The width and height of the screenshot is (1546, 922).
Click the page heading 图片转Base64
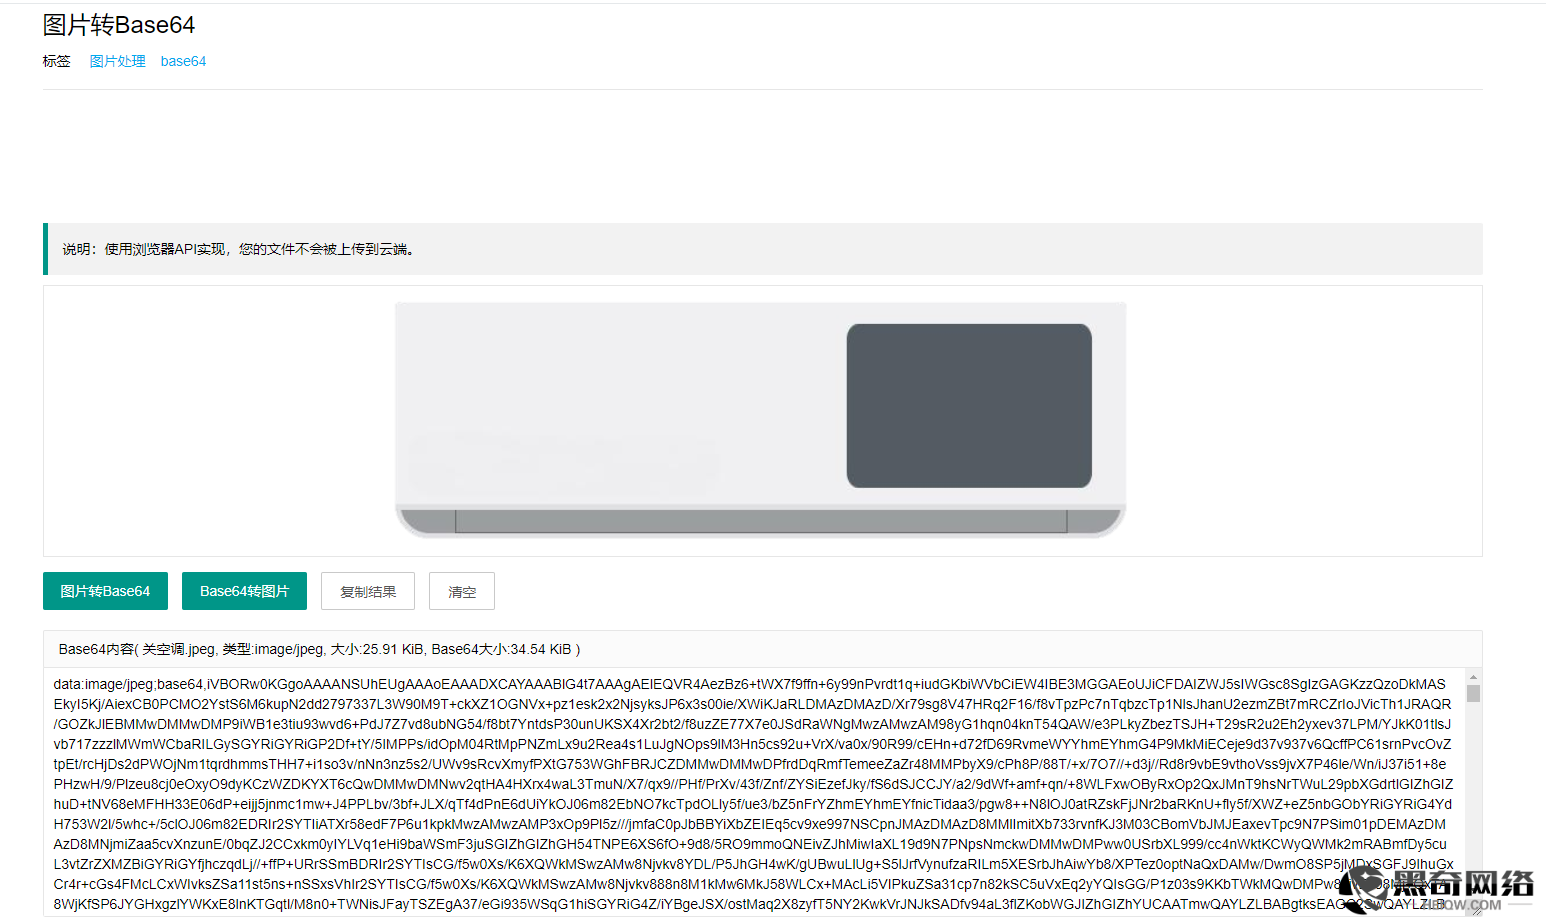(119, 25)
